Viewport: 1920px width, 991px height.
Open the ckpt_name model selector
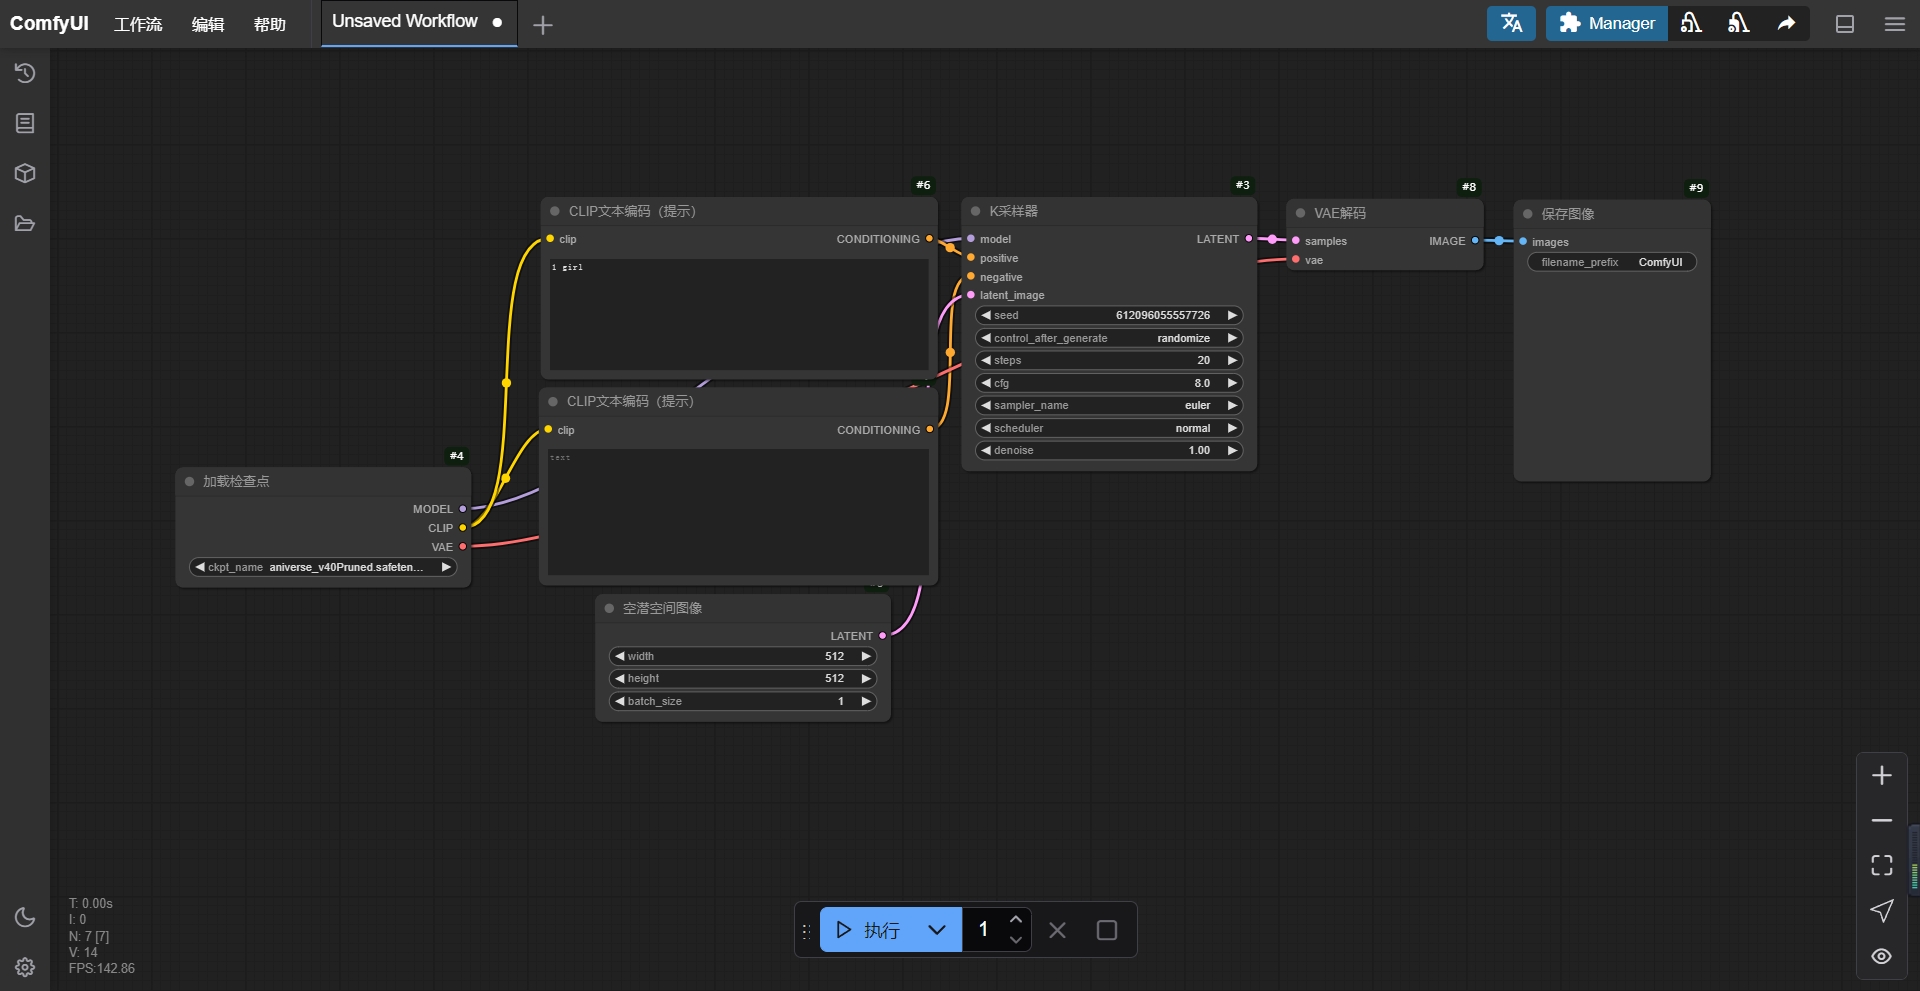323,567
